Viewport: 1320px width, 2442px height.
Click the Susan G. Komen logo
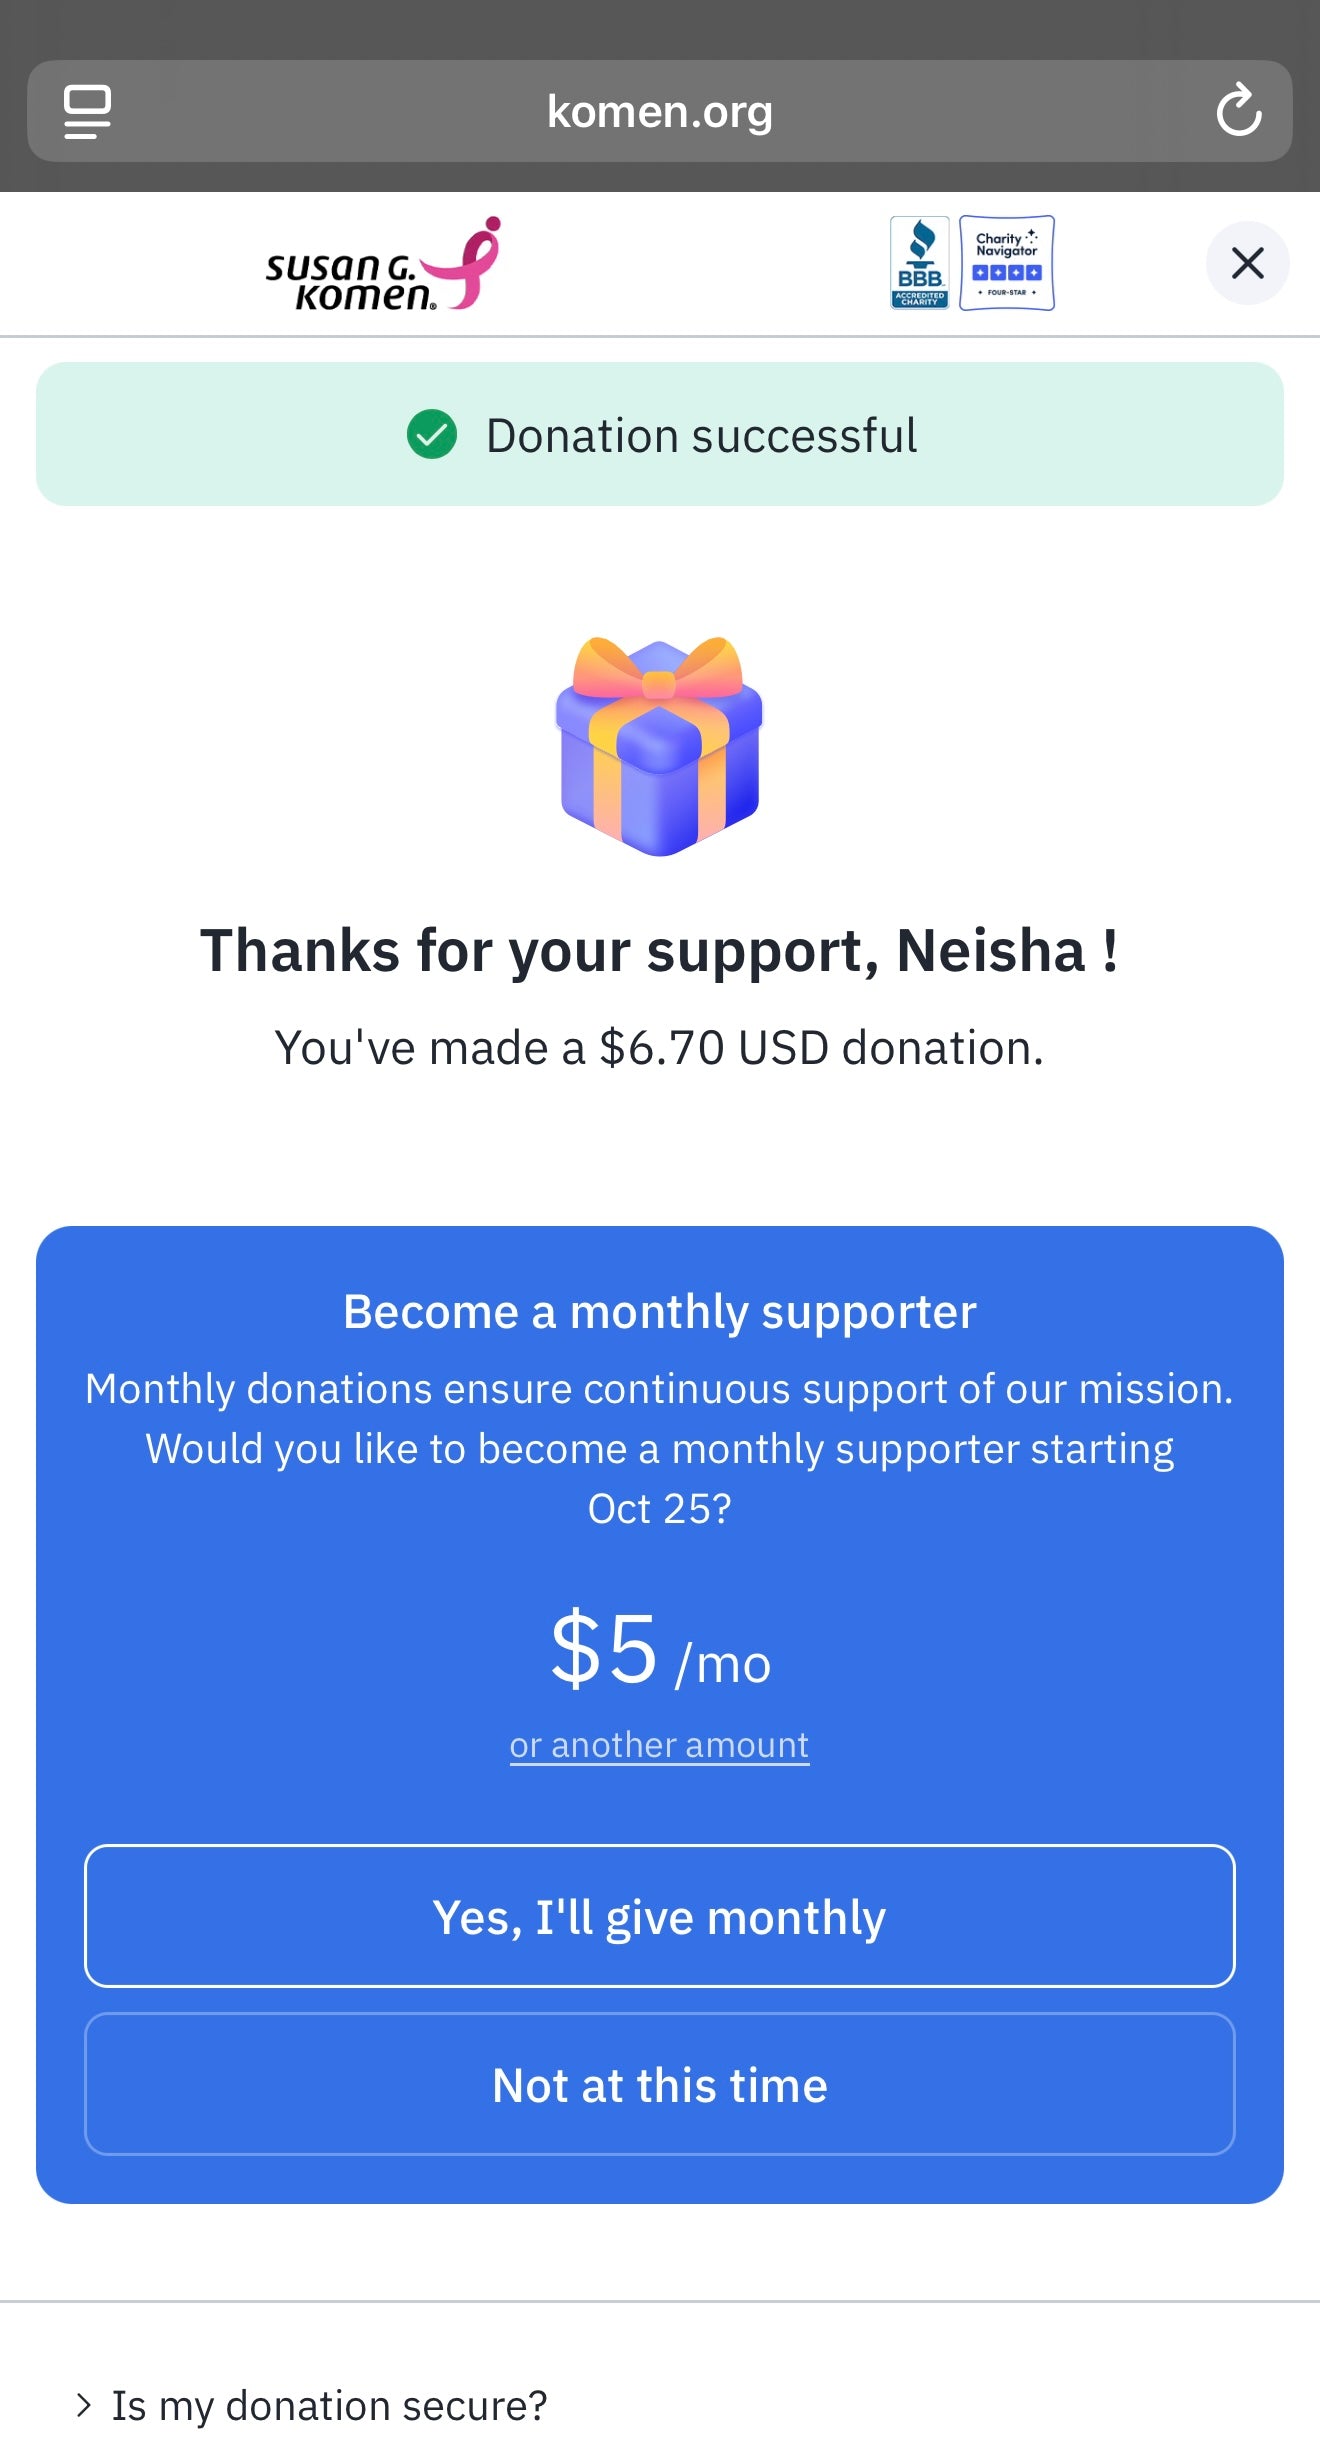(382, 265)
